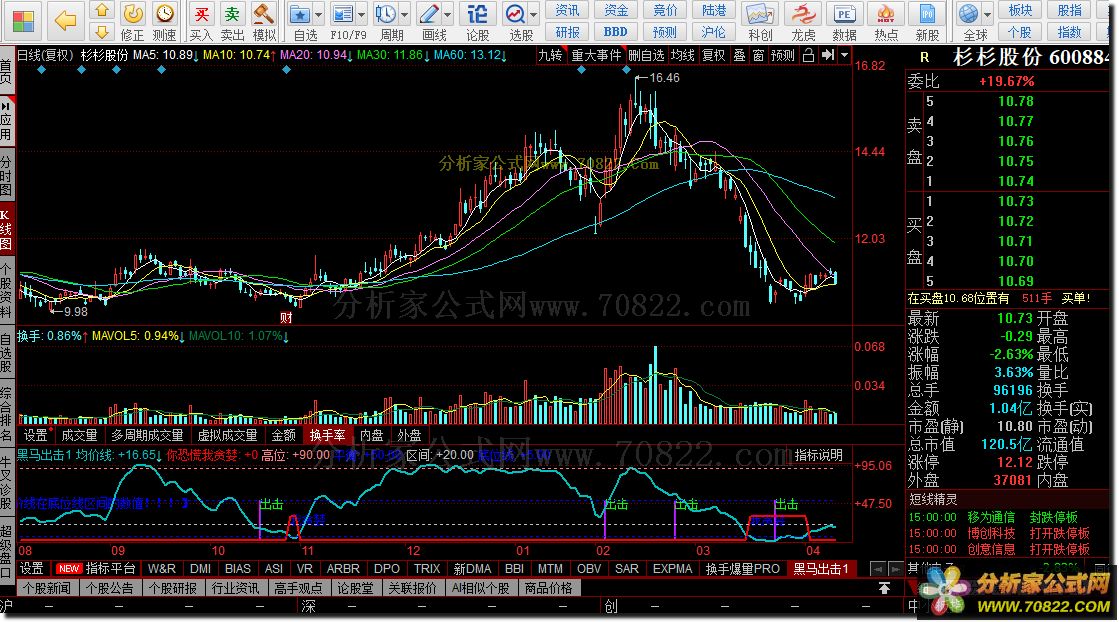Toggle the 重大事件 major events markers
Image resolution: width=1119 pixels, height=622 pixels.
pos(597,55)
